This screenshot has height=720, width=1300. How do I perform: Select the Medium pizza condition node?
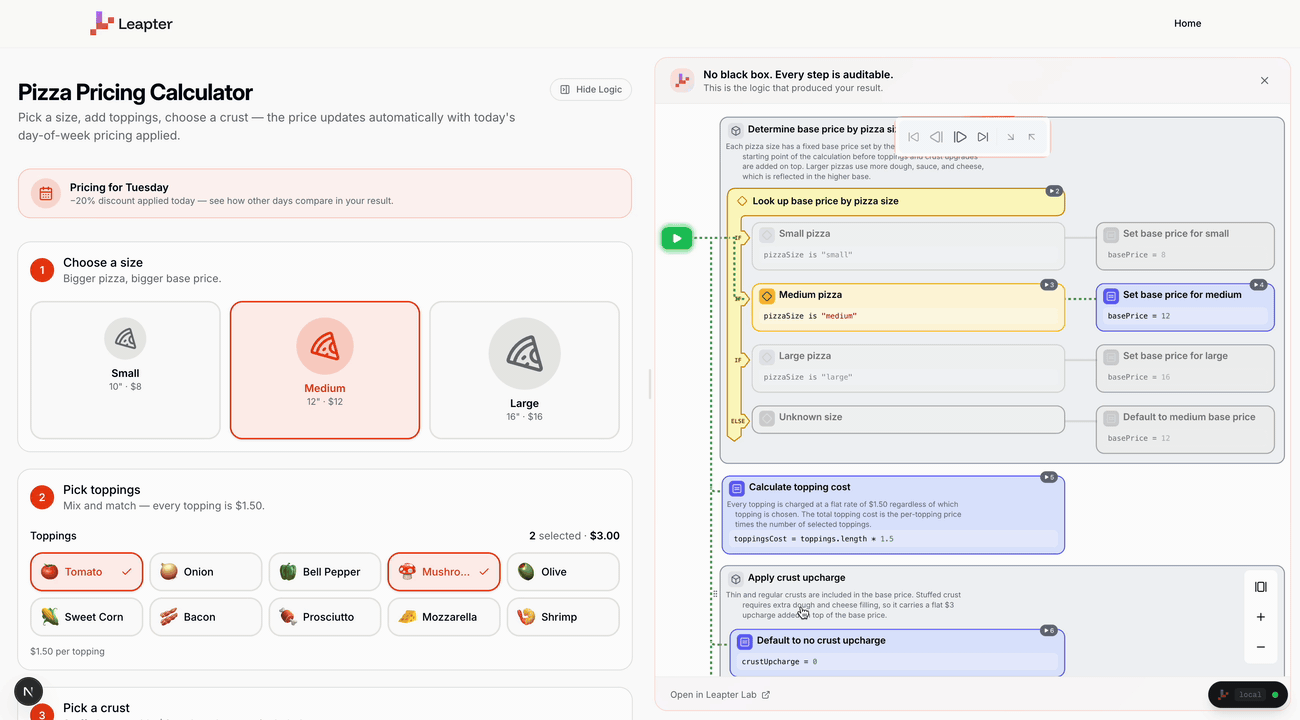[x=907, y=307]
